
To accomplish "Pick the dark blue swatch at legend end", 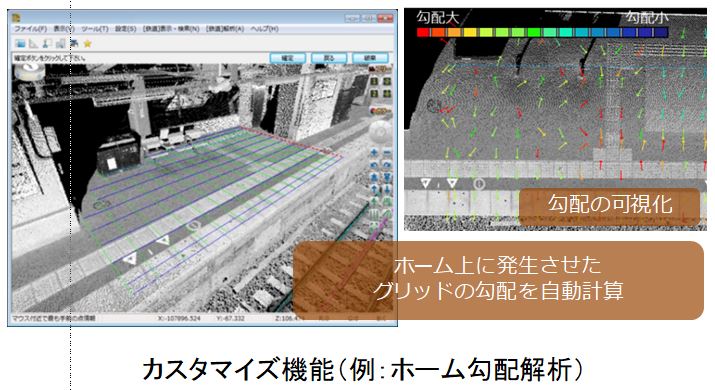I will click(661, 32).
